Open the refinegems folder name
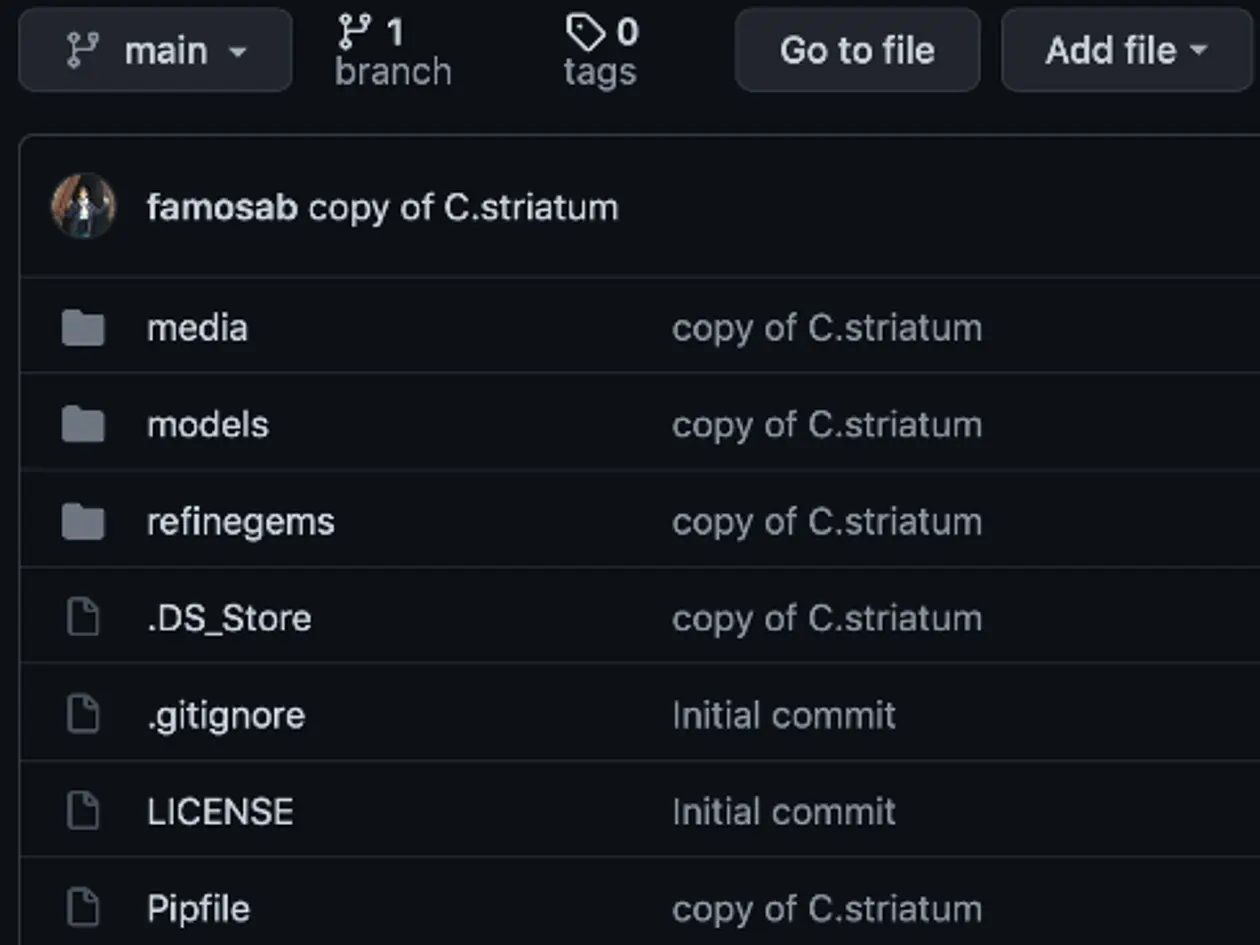Image resolution: width=1260 pixels, height=945 pixels. (x=240, y=522)
